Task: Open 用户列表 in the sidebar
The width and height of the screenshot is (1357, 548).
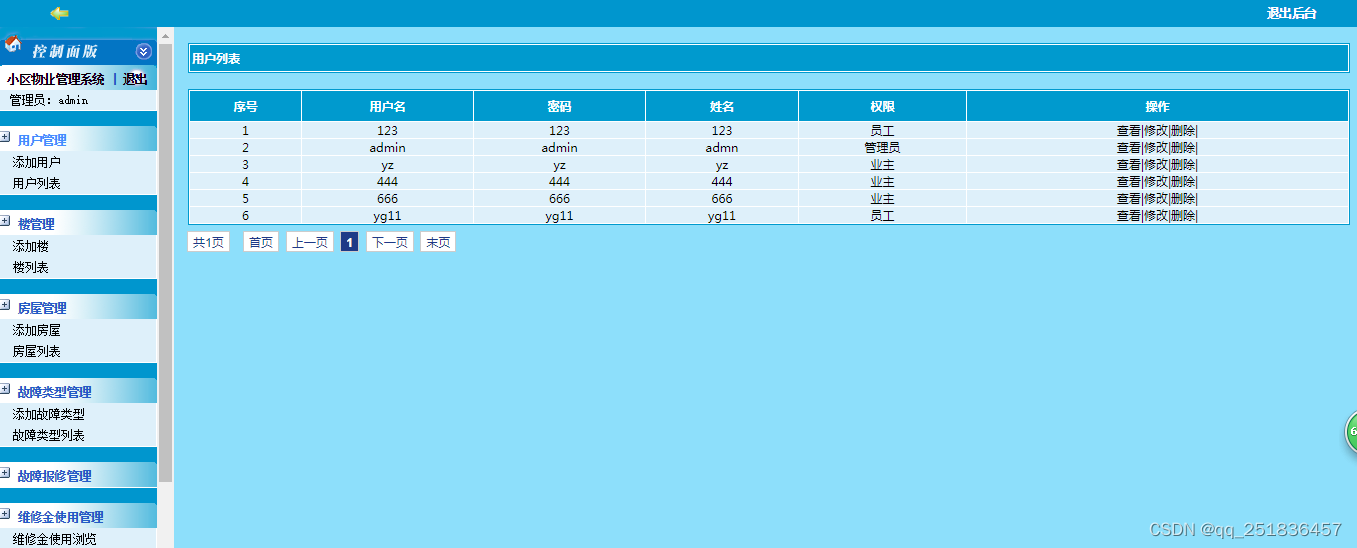Action: 37,184
